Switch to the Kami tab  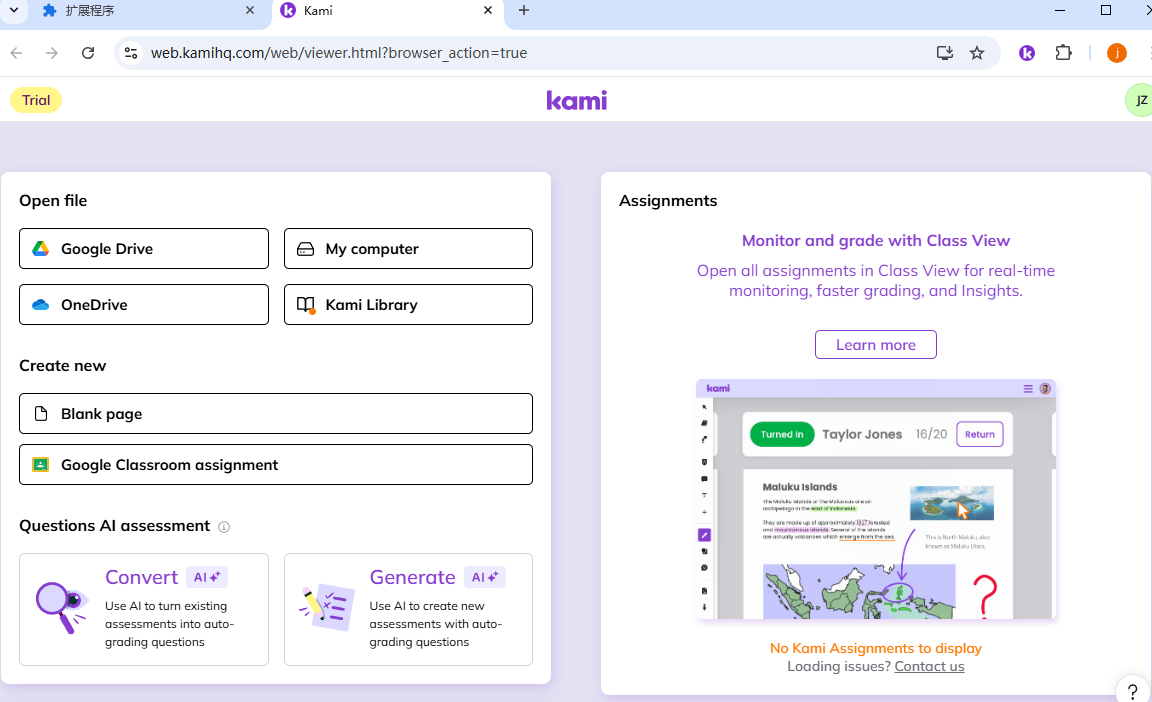(386, 11)
